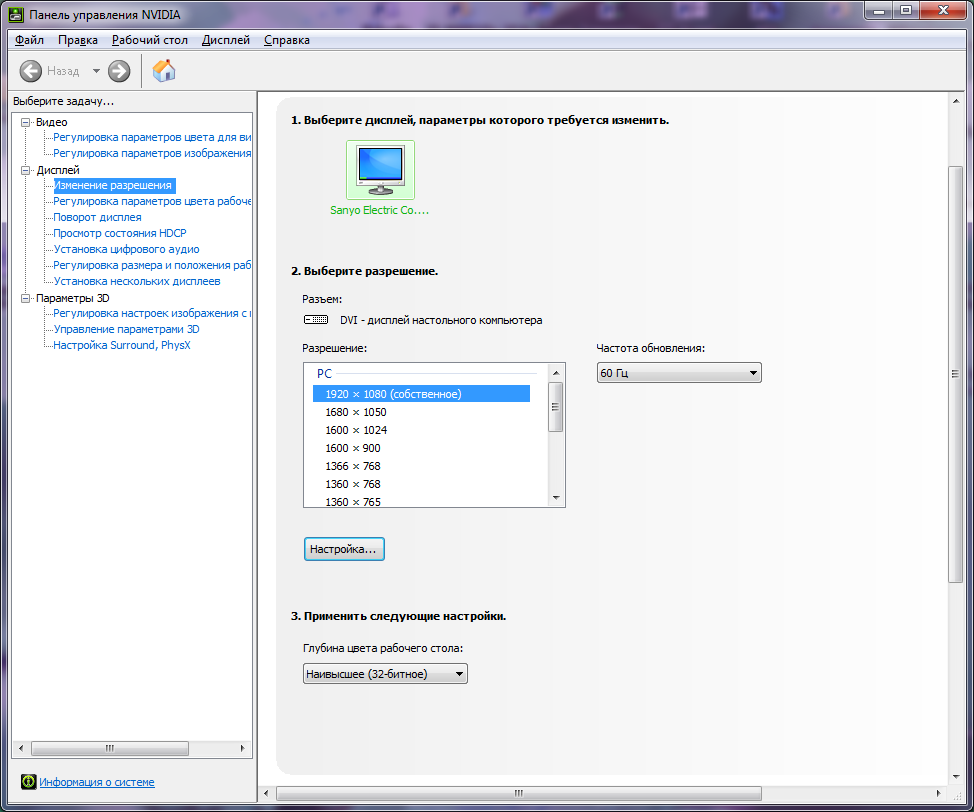Click main panel scroll-down arrow

(956, 777)
